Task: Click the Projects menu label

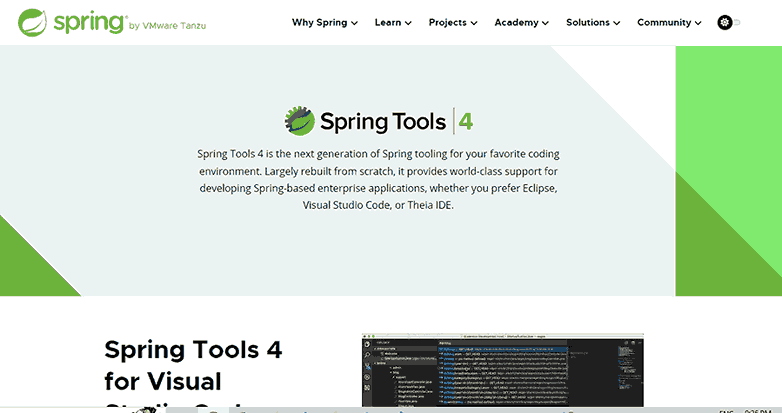Action: coord(447,22)
